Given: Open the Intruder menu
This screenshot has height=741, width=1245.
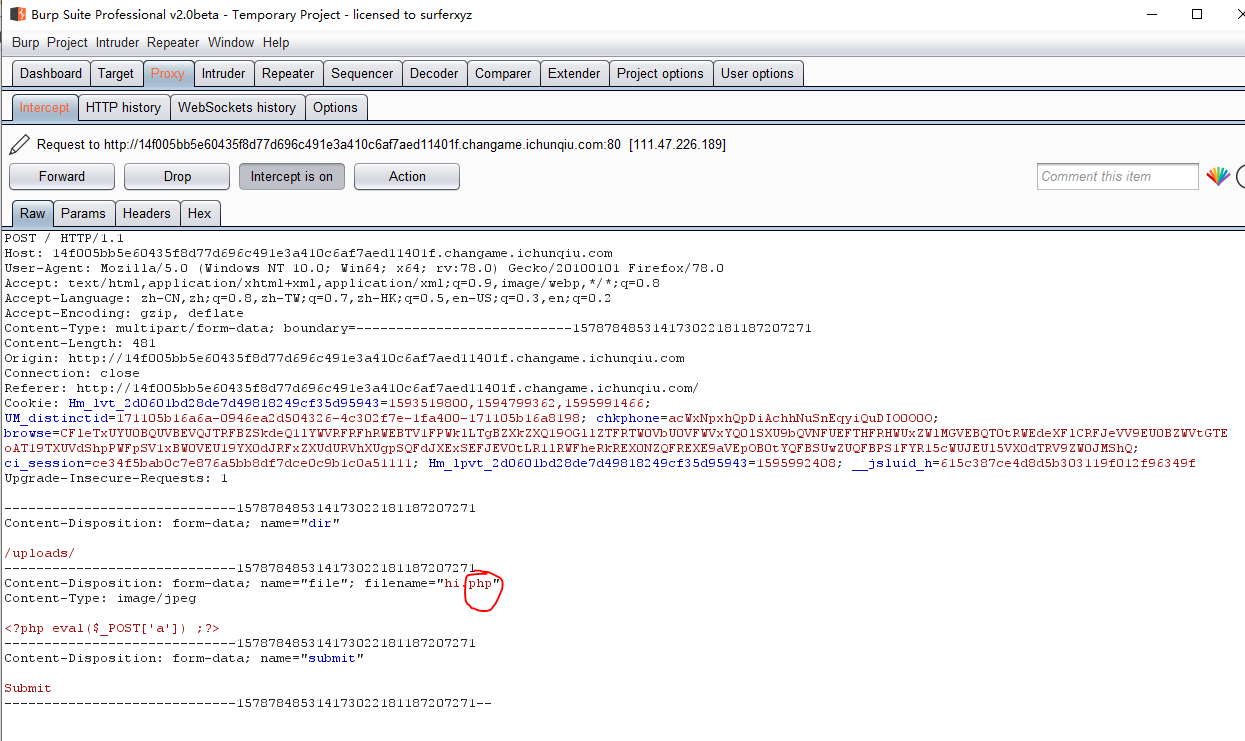Looking at the screenshot, I should pos(118,43).
